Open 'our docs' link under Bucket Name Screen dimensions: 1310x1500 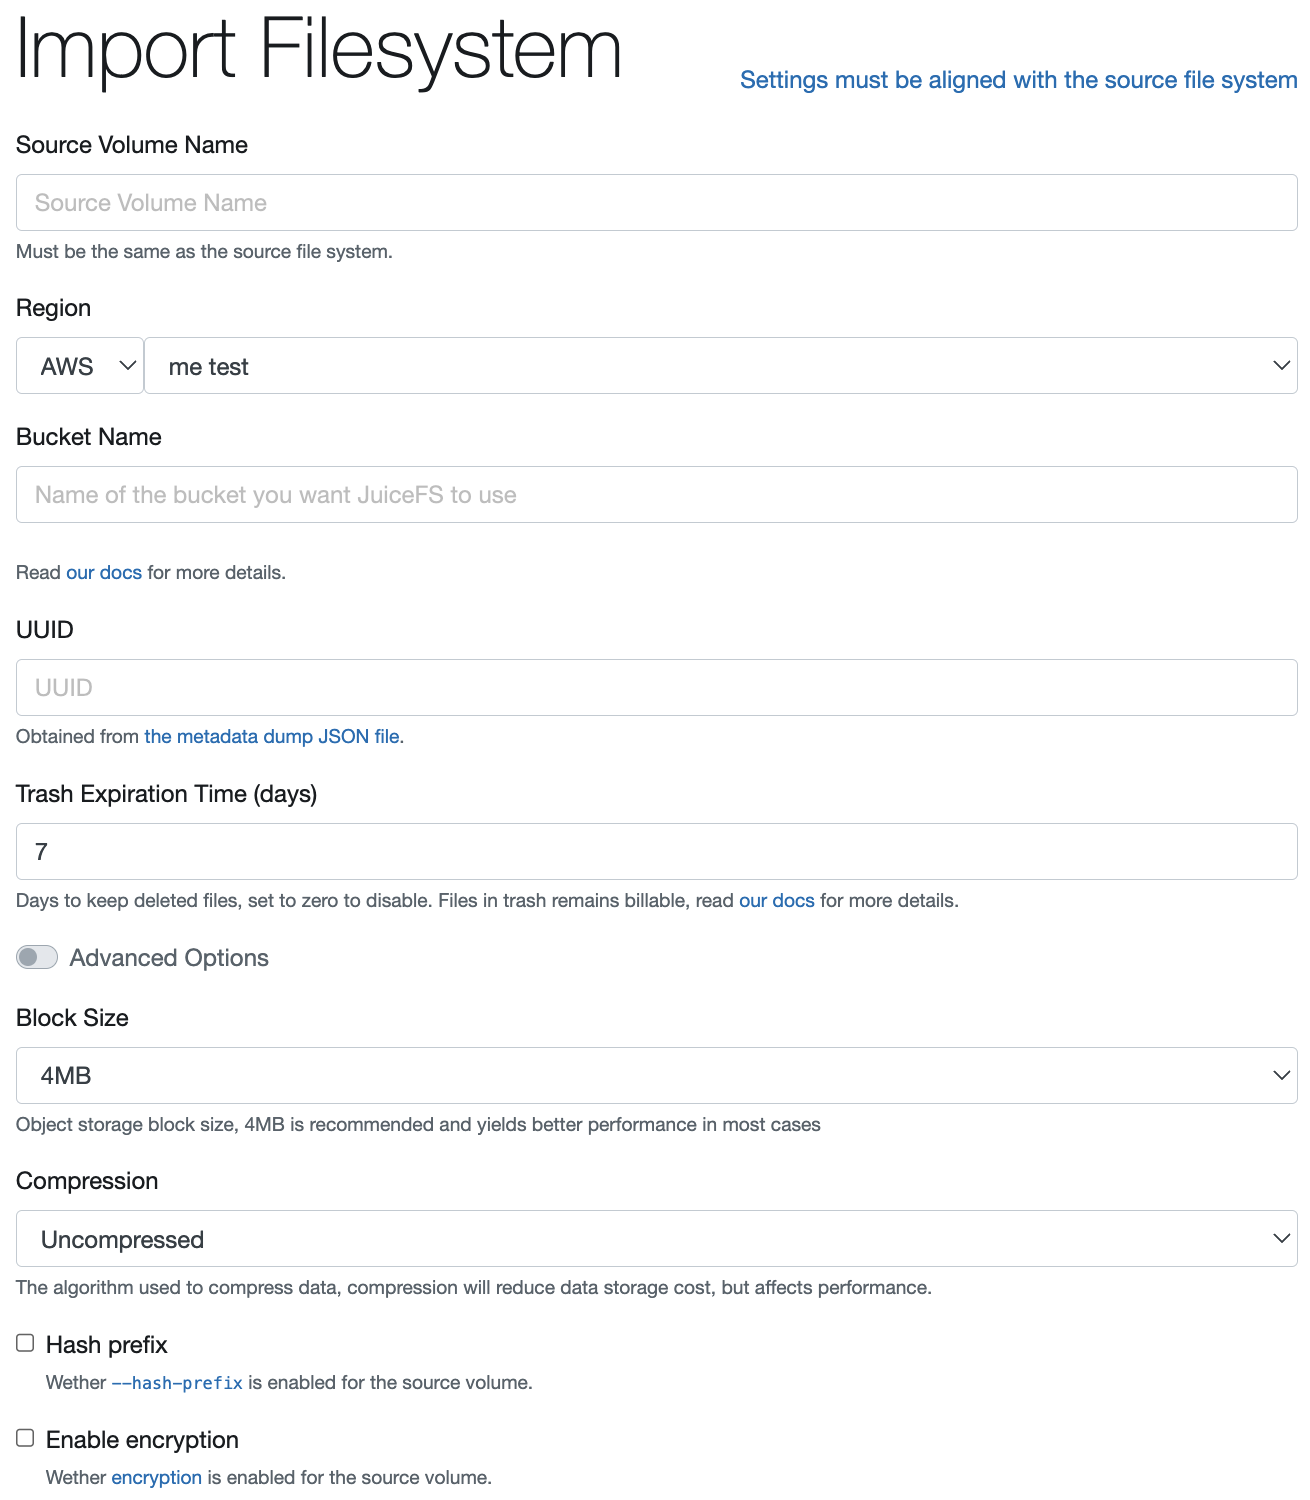(x=104, y=573)
